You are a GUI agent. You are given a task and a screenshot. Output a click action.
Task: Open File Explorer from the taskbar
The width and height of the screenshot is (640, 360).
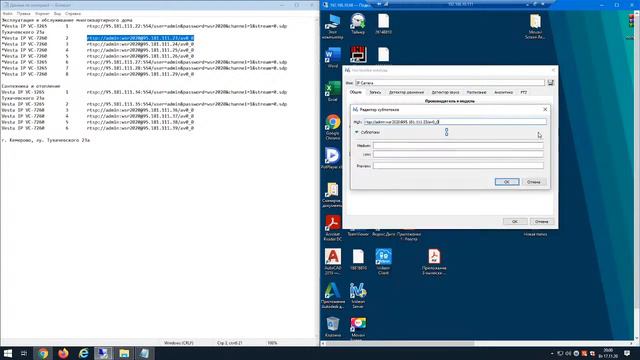pos(124,353)
